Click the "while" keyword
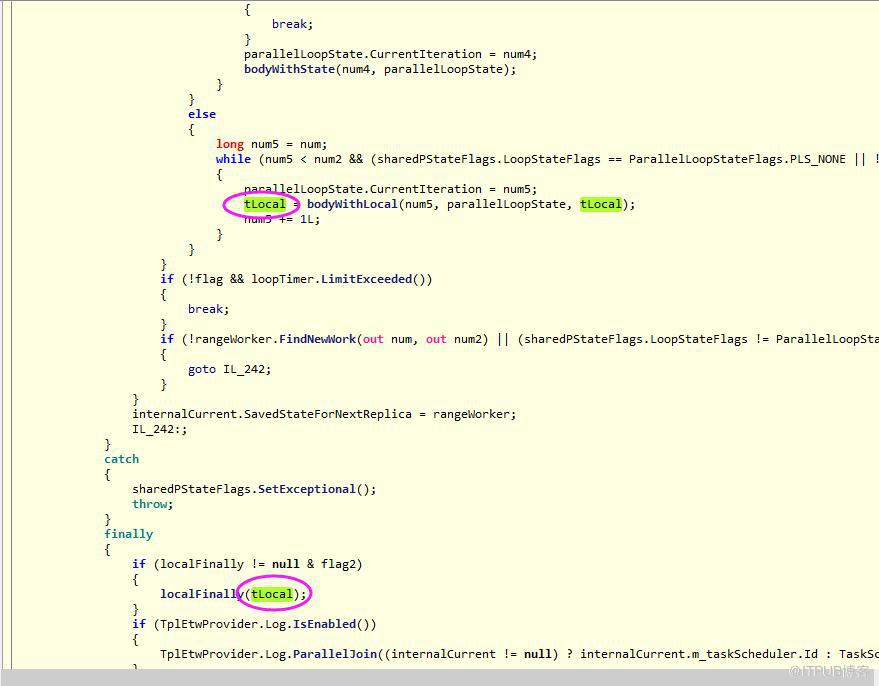Screen dimensions: 879x686 (x=233, y=159)
